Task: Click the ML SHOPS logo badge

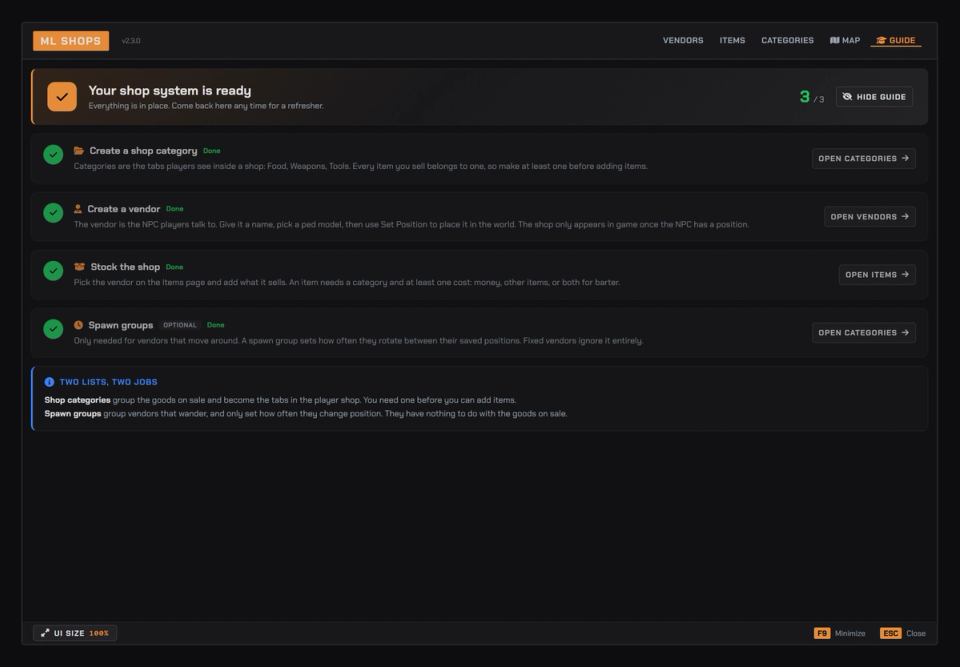Action: pyautogui.click(x=71, y=41)
